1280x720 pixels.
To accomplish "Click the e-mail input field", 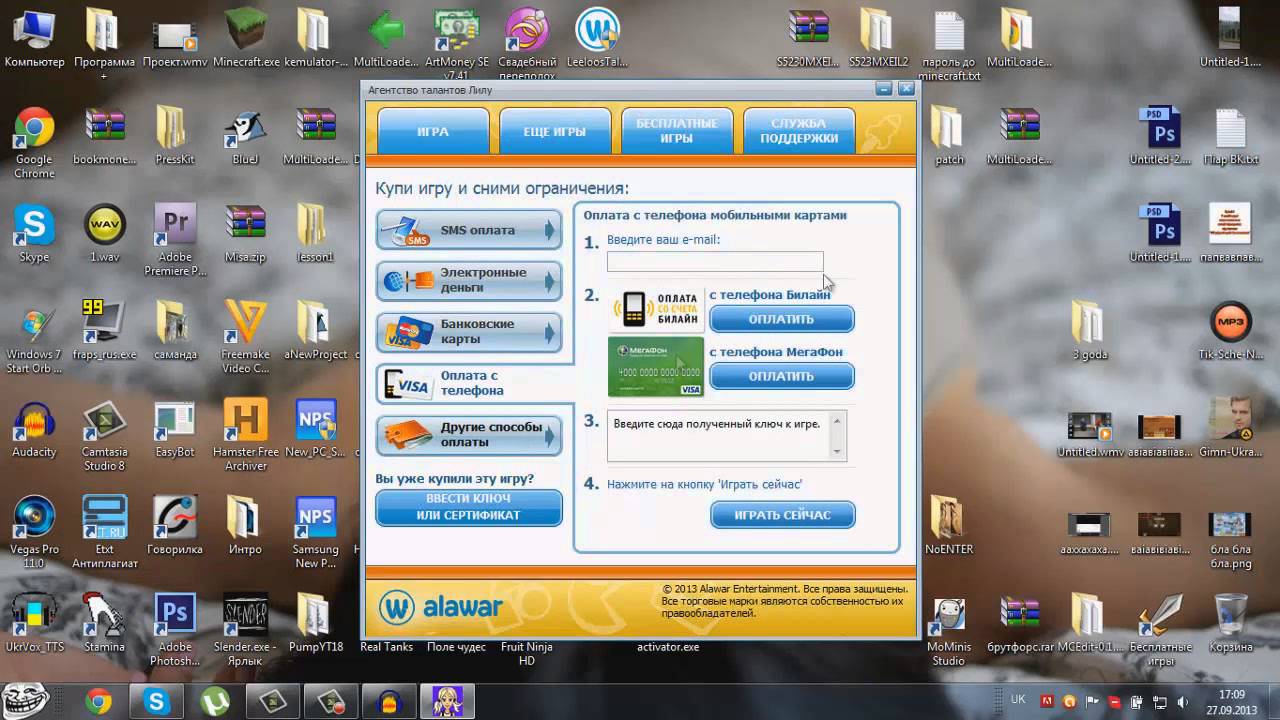I will pos(715,262).
